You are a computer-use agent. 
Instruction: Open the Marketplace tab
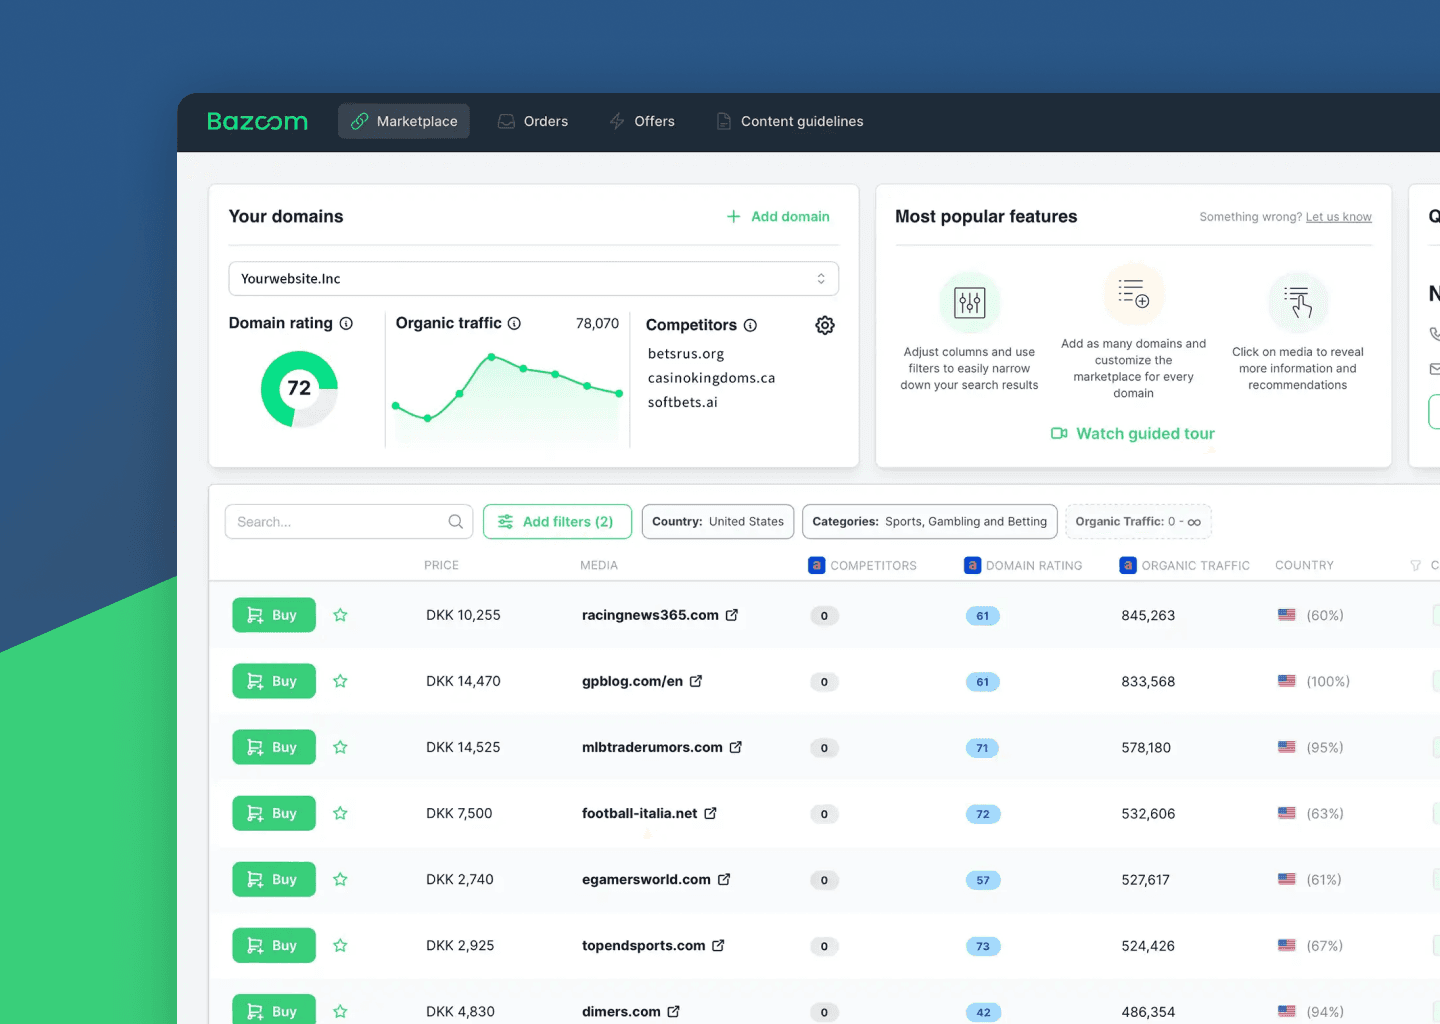(403, 121)
